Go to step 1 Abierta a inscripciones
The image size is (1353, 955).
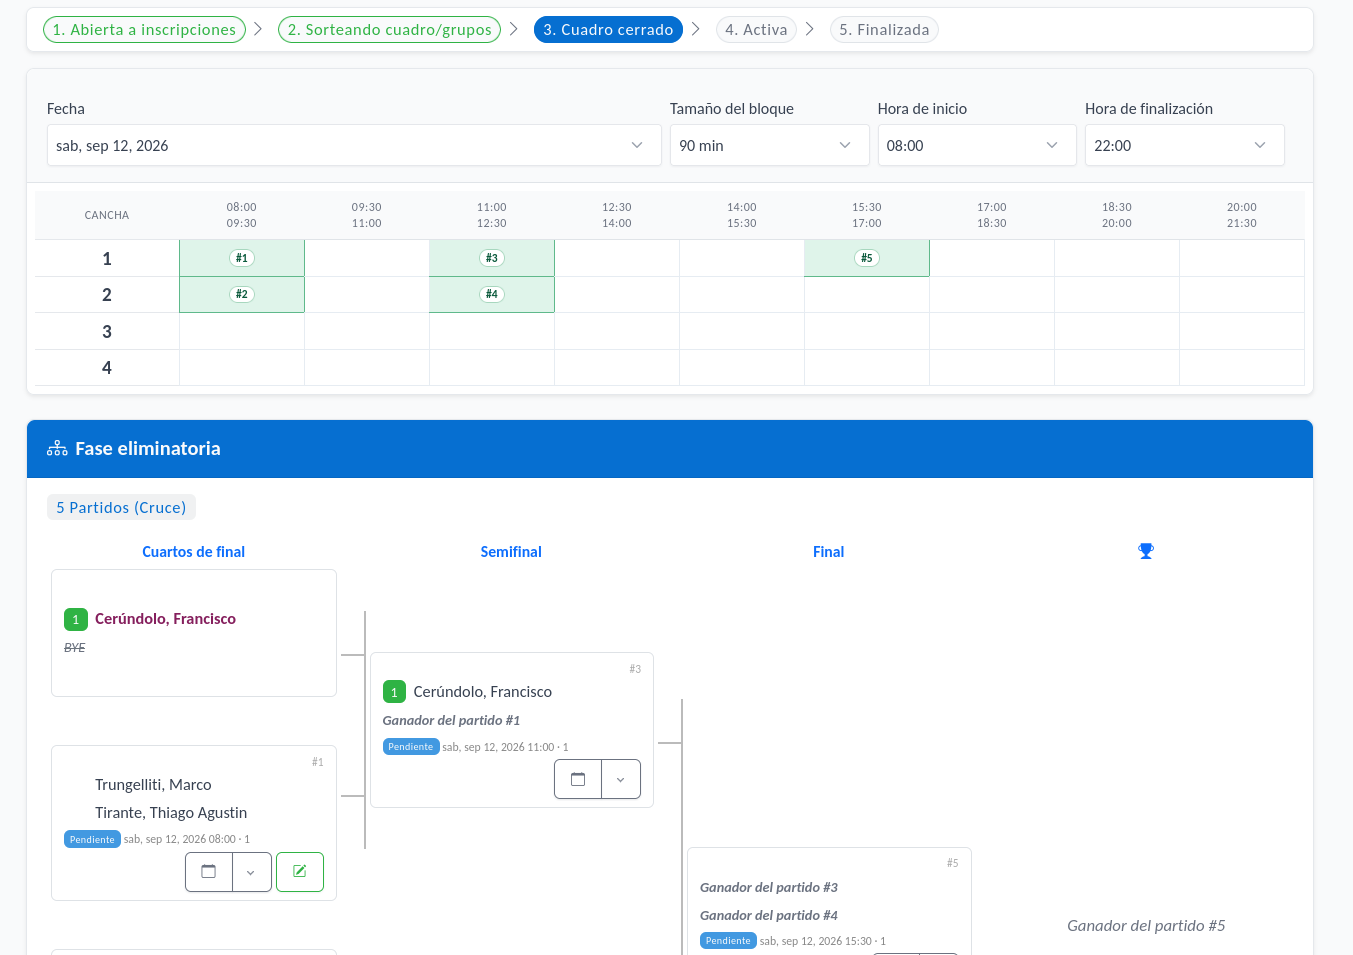click(x=144, y=30)
